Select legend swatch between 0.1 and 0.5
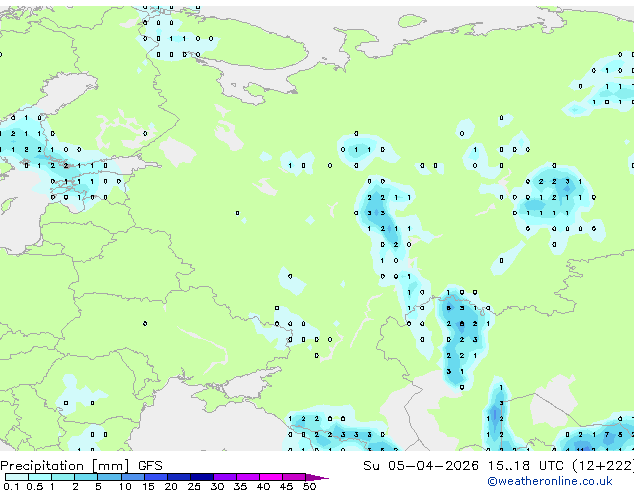The image size is (634, 490). tap(17, 477)
